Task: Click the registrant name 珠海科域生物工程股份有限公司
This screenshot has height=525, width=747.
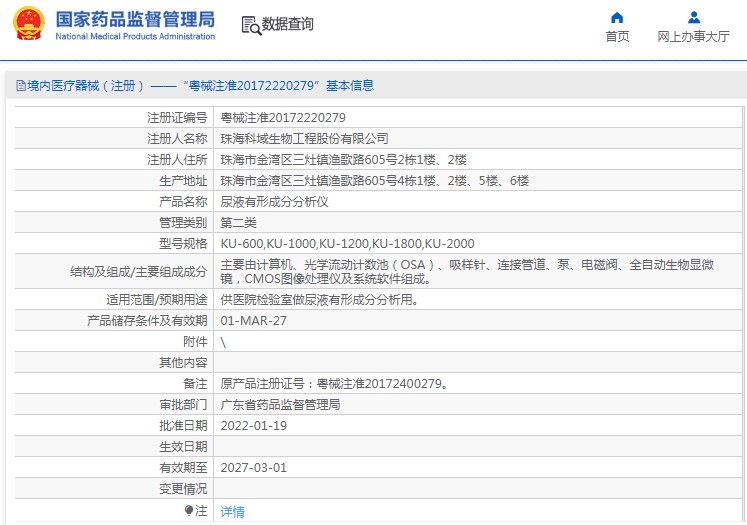Action: click(304, 138)
